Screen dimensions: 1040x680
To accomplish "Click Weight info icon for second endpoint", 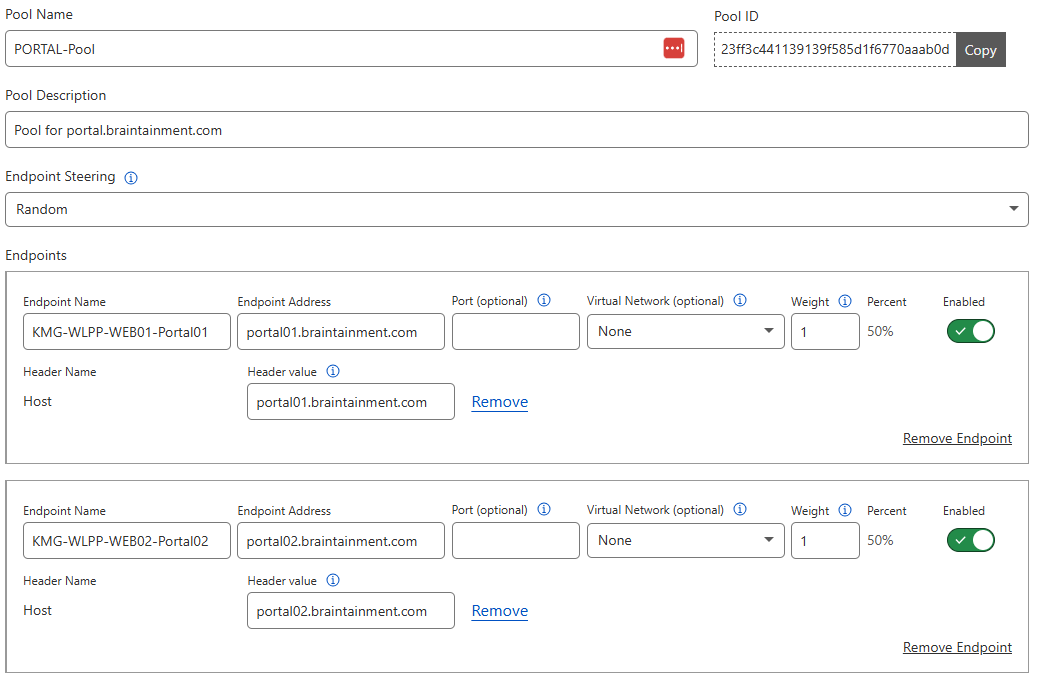I will (845, 510).
